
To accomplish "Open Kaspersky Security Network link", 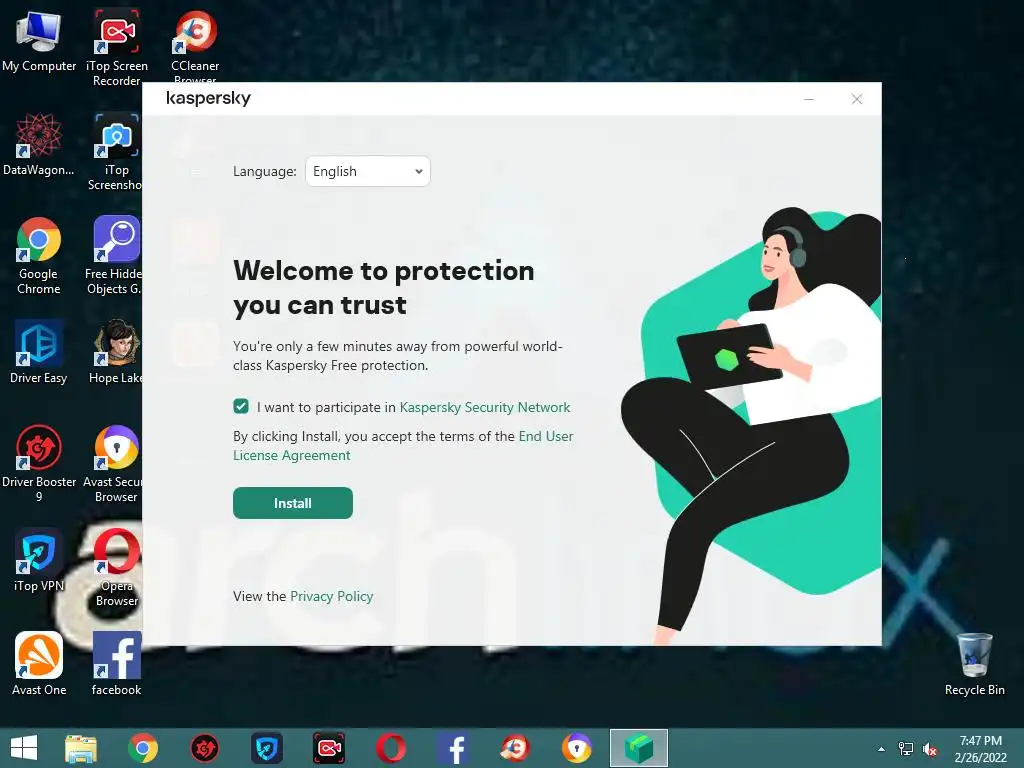I will tap(485, 407).
